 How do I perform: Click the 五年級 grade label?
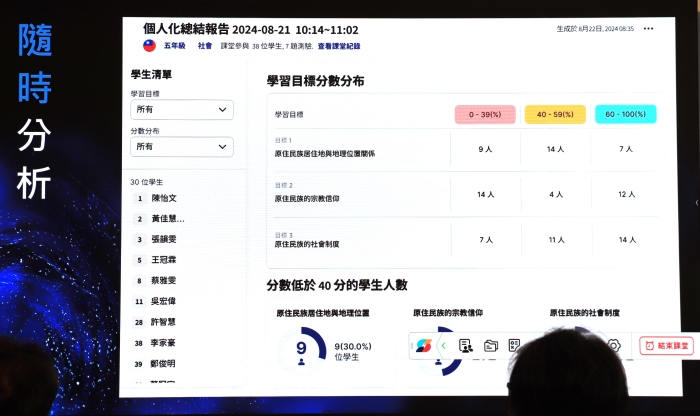click(x=175, y=46)
